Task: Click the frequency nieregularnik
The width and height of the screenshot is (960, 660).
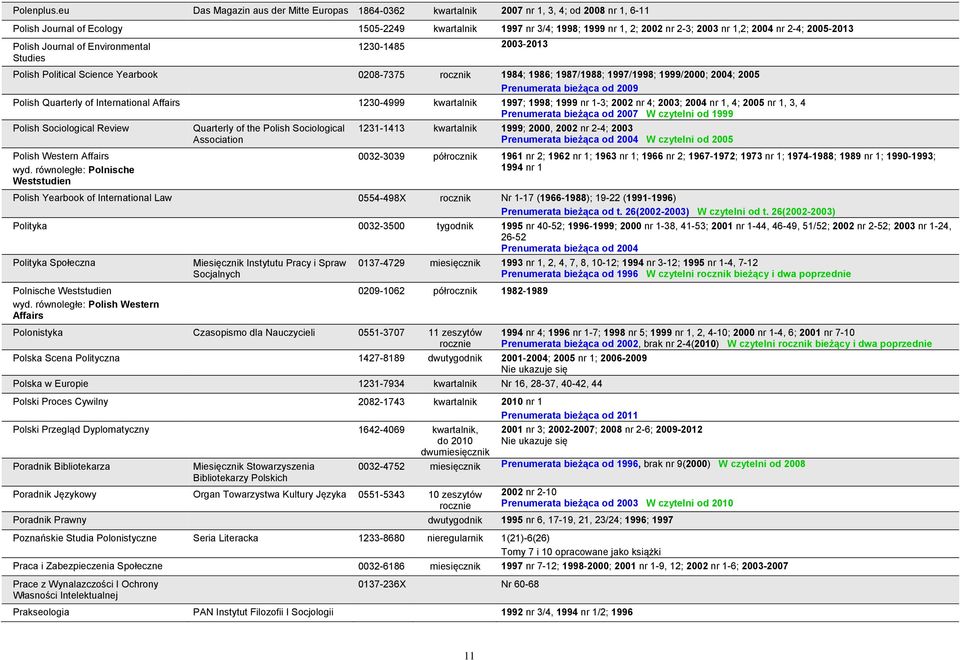Action: [455, 539]
